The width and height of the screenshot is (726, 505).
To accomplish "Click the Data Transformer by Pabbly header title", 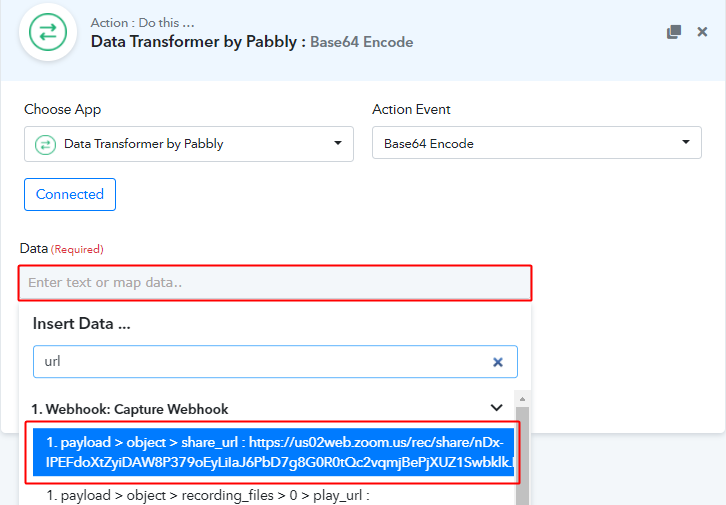I will (198, 42).
